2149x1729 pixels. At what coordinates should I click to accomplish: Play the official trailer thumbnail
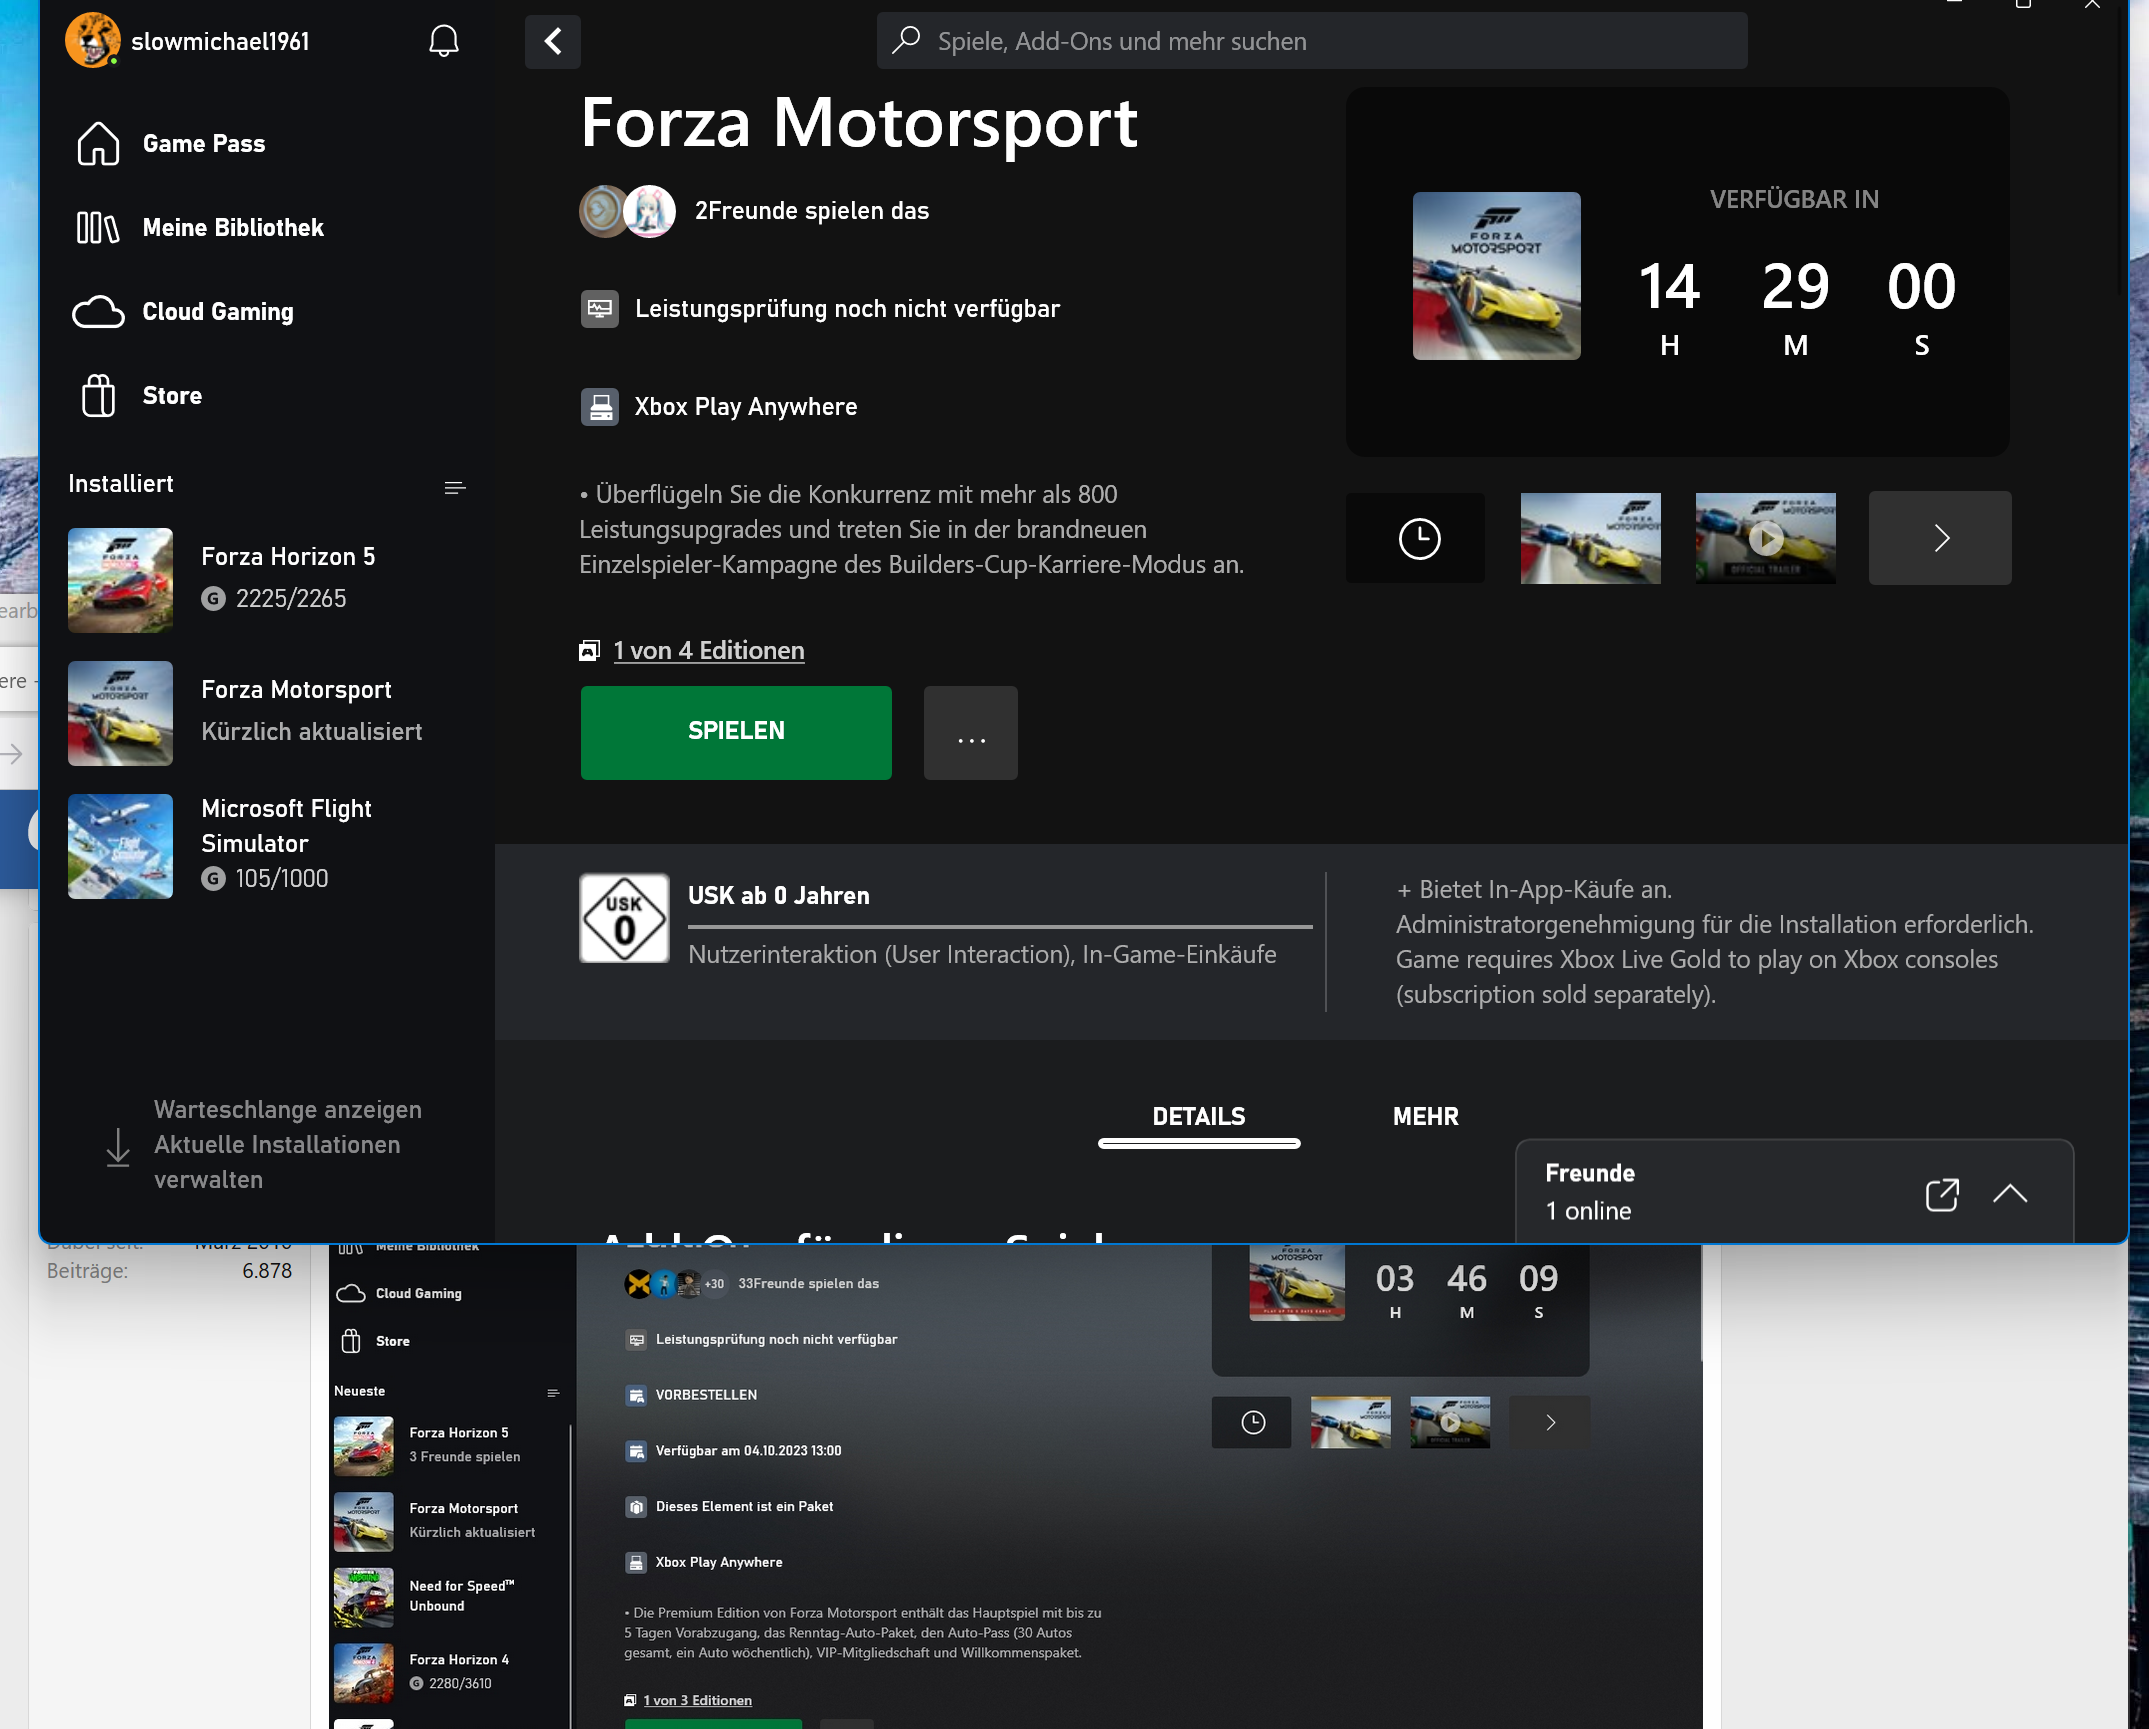click(1765, 539)
